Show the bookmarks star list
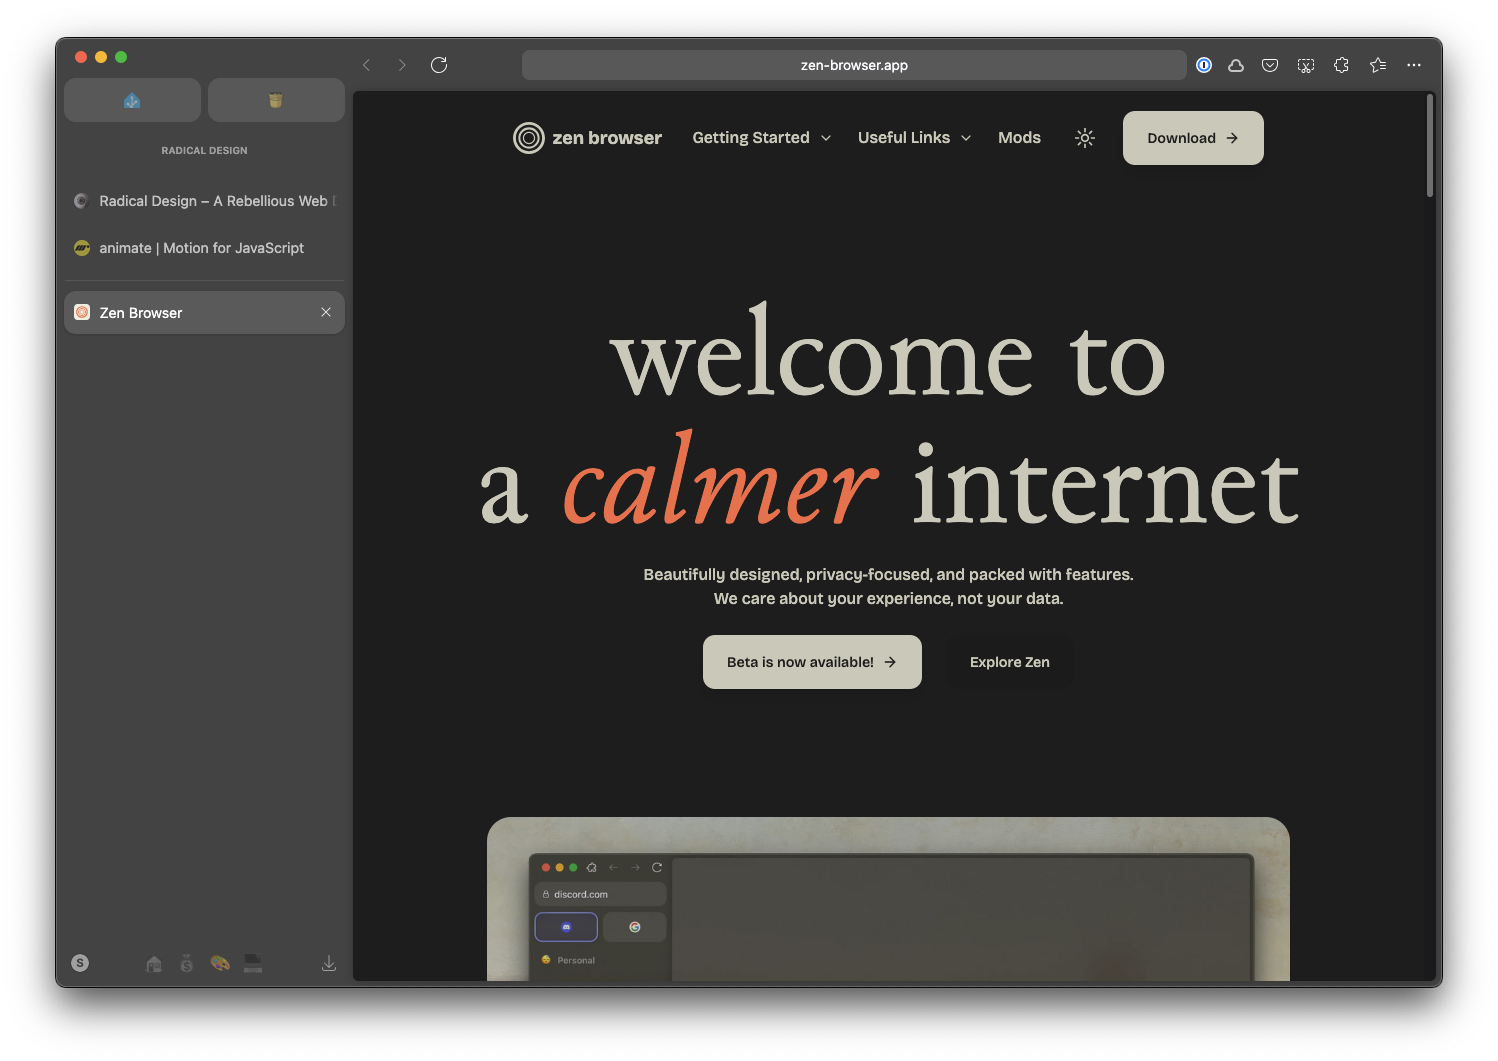The width and height of the screenshot is (1498, 1061). pyautogui.click(x=1378, y=65)
